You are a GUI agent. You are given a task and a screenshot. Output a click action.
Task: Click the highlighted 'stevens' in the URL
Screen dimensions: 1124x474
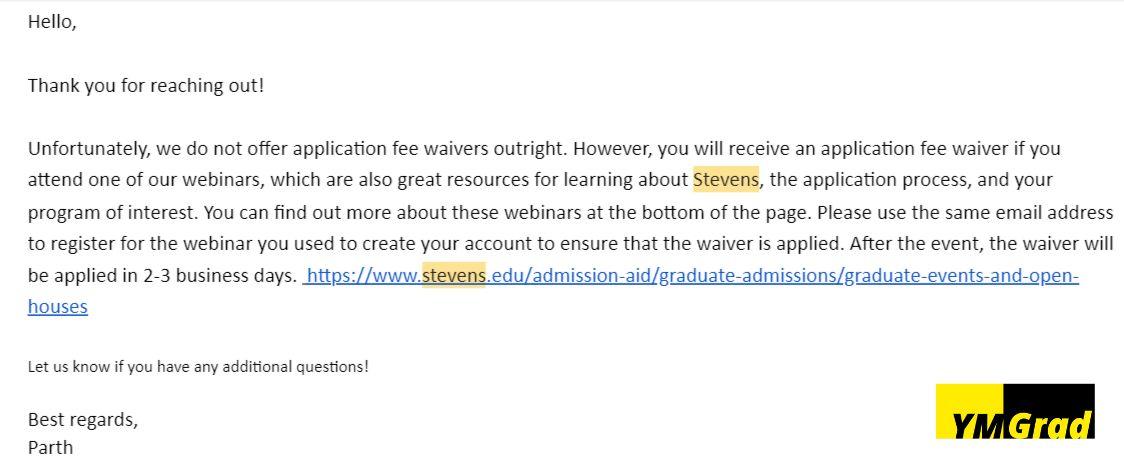pyautogui.click(x=454, y=275)
